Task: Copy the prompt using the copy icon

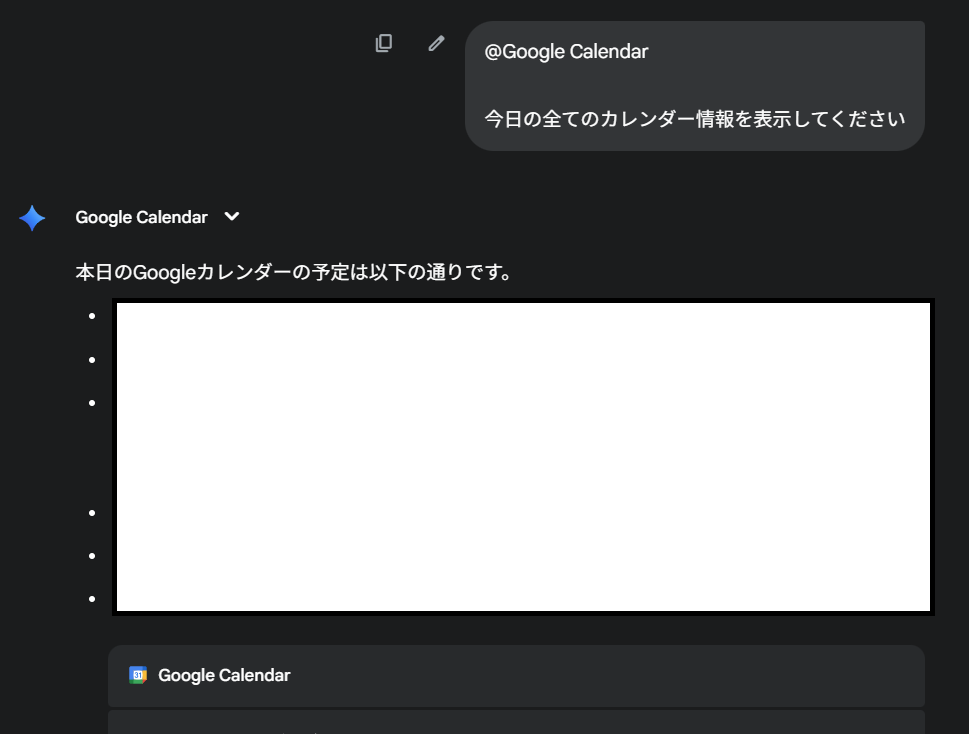Action: (384, 43)
